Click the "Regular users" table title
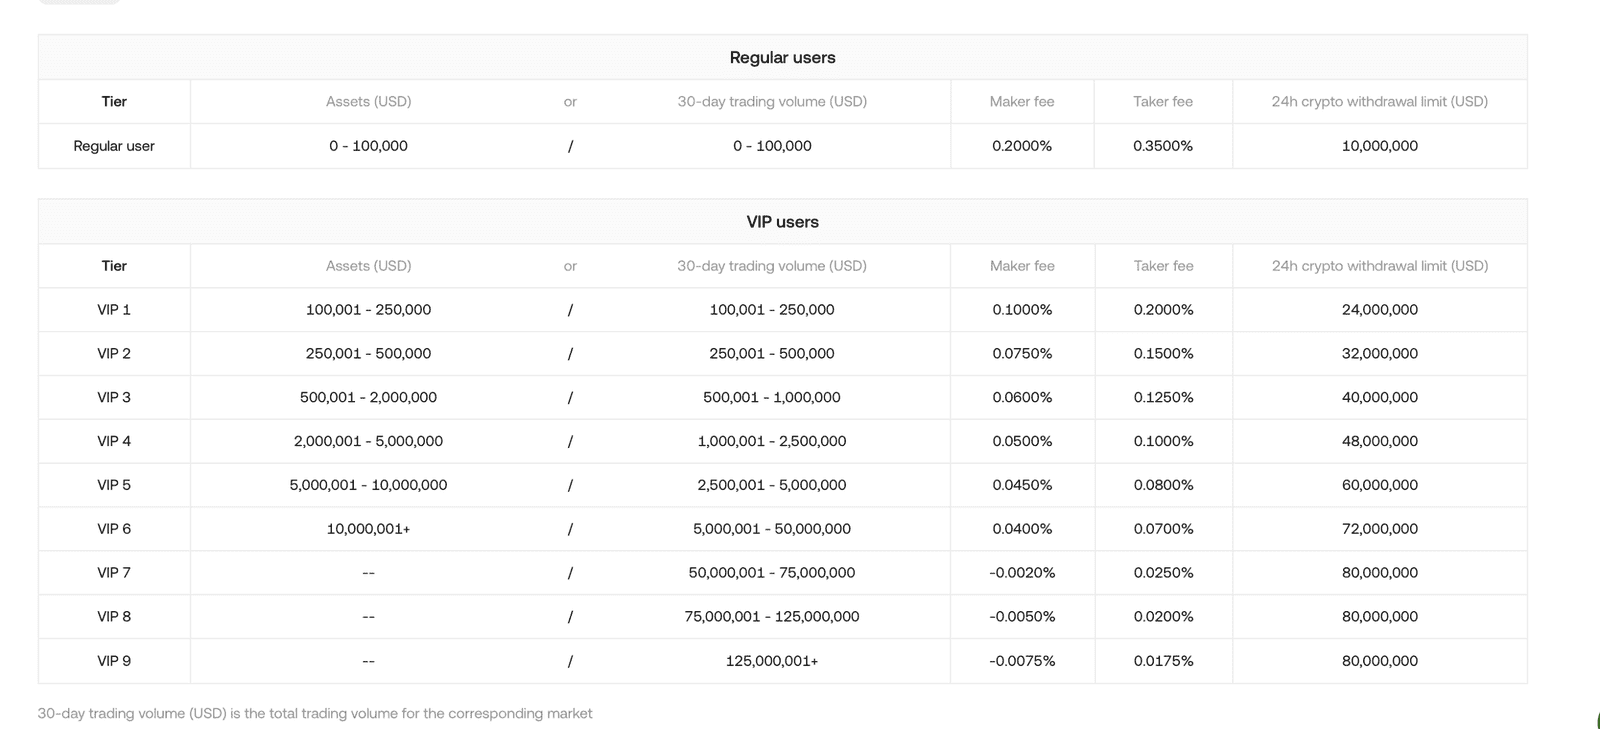Image resolution: width=1600 pixels, height=729 pixels. 782,57
